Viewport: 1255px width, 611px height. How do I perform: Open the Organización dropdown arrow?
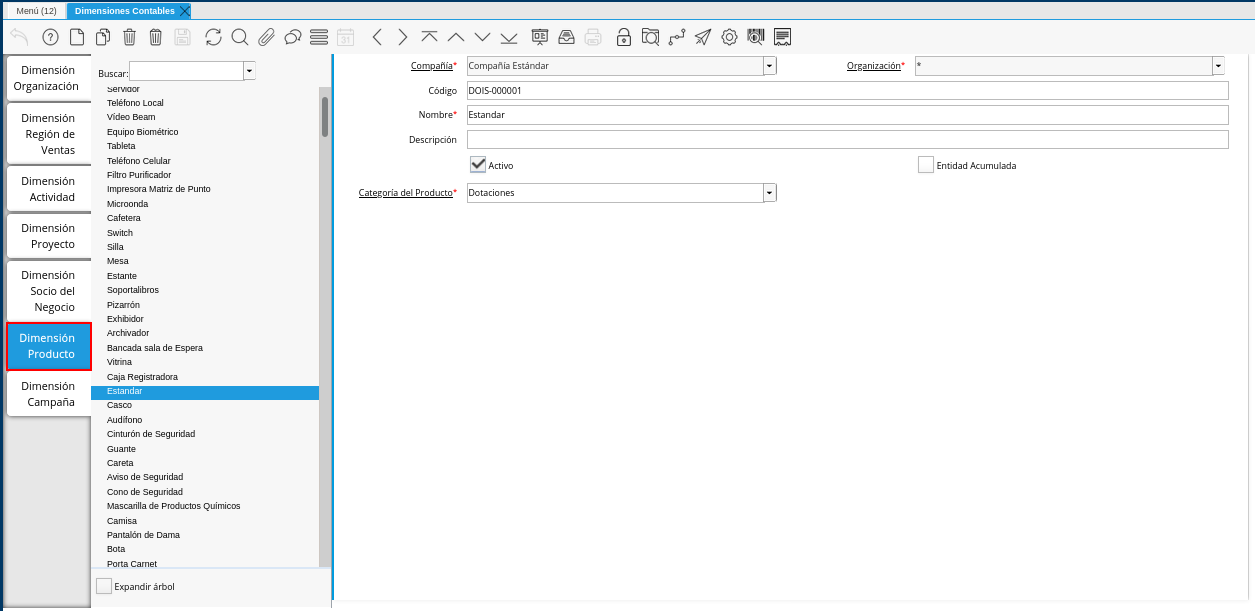(1218, 66)
